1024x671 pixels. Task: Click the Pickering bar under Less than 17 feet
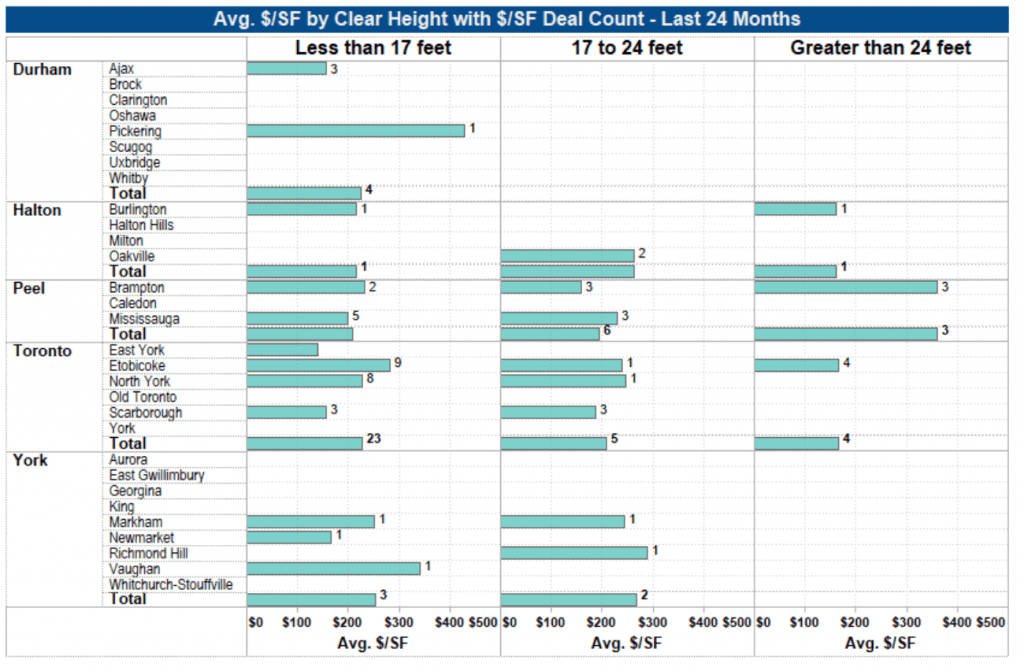356,131
